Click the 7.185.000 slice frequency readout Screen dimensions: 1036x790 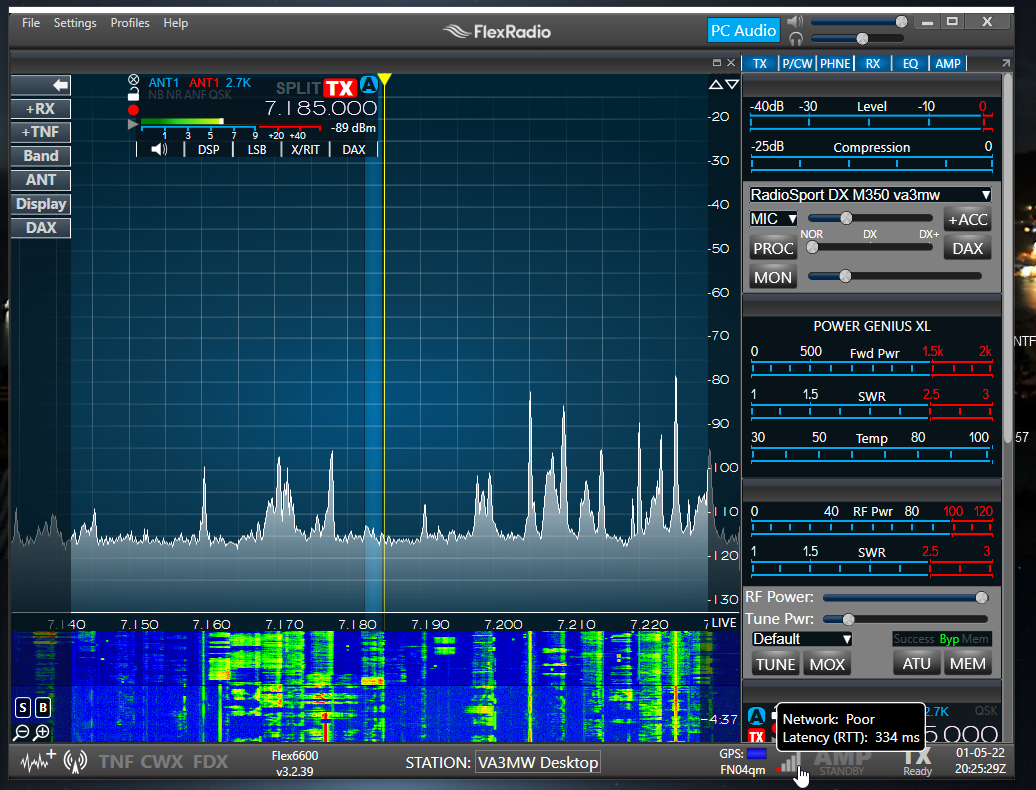point(320,108)
